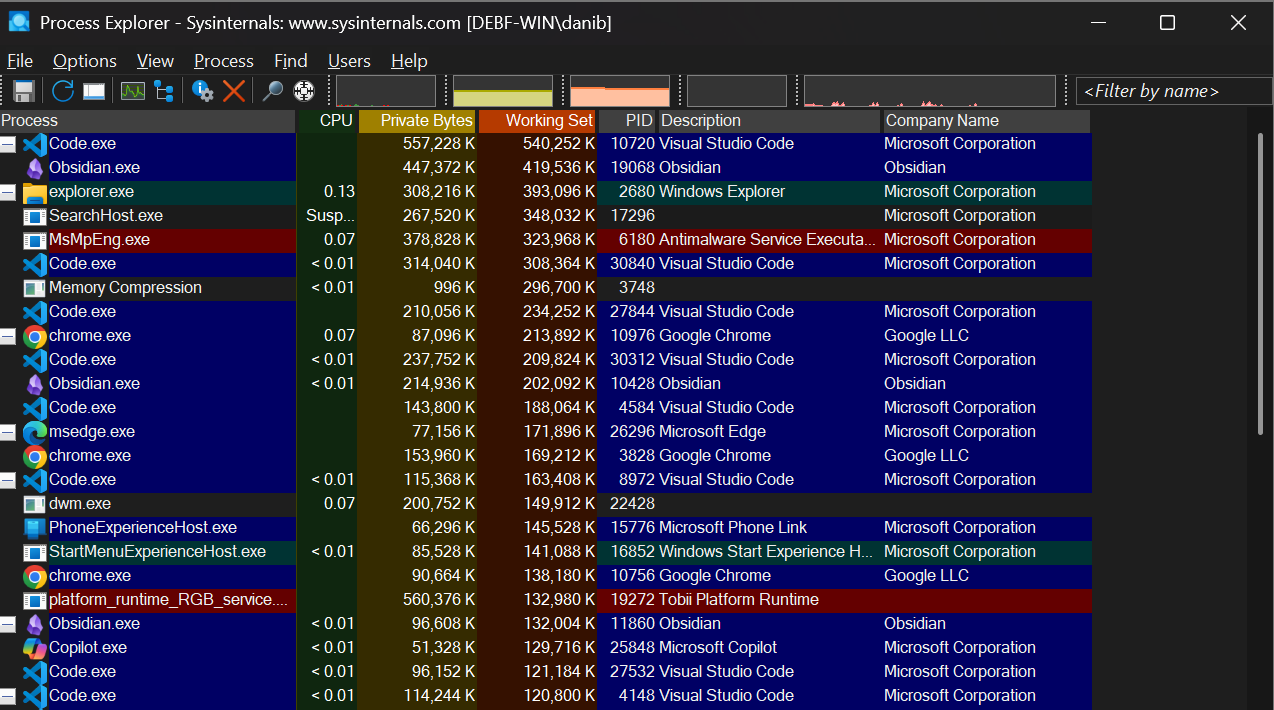Image resolution: width=1274 pixels, height=710 pixels.
Task: Sort by the Private Bytes column header
Action: tap(417, 121)
